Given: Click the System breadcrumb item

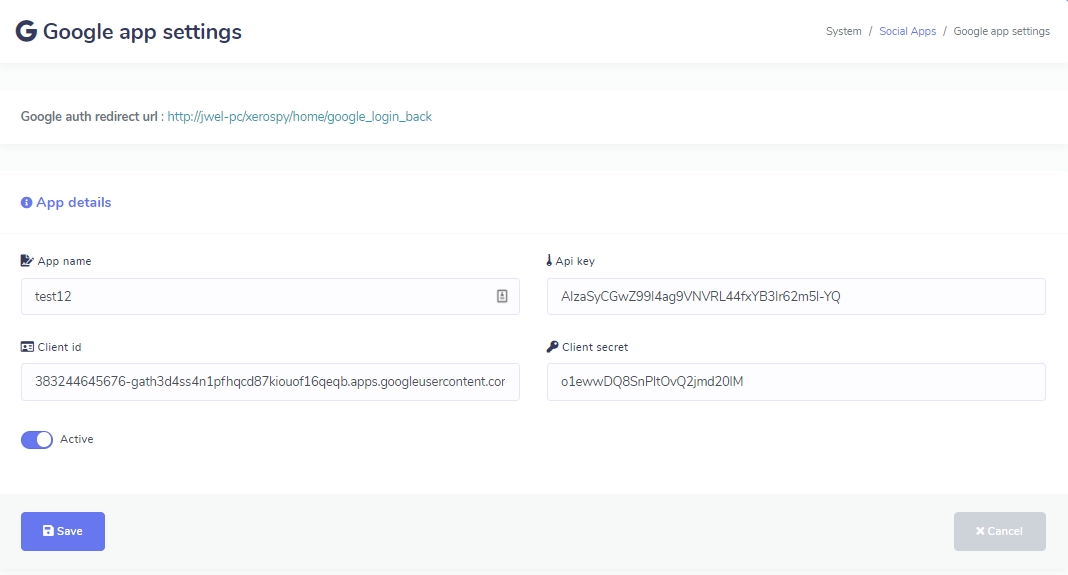Looking at the screenshot, I should [x=843, y=31].
